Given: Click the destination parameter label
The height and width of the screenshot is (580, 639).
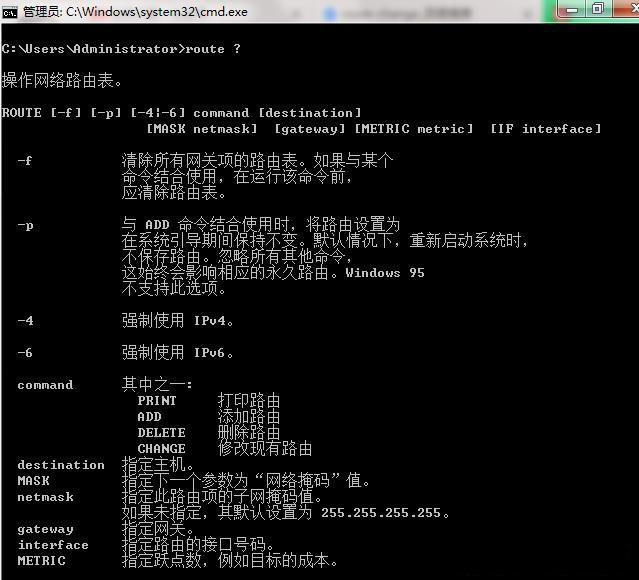Looking at the screenshot, I should point(61,465).
